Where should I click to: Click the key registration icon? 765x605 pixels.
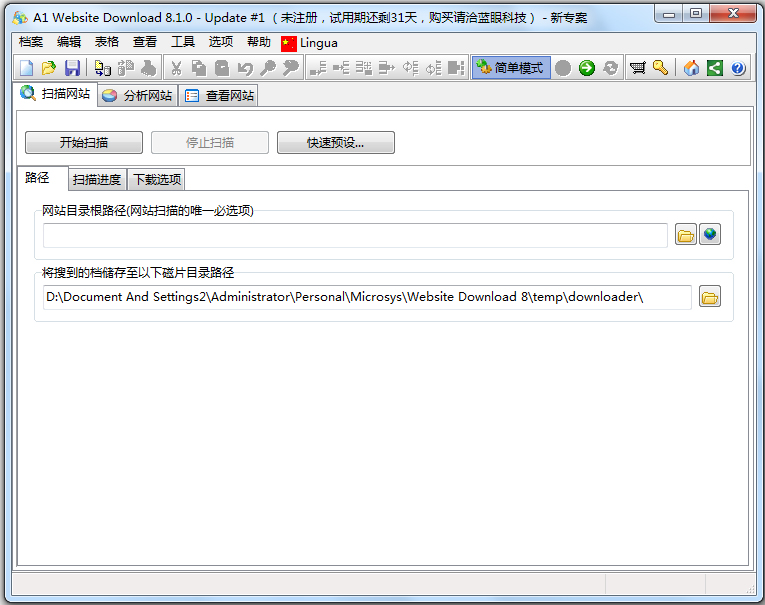pos(661,68)
